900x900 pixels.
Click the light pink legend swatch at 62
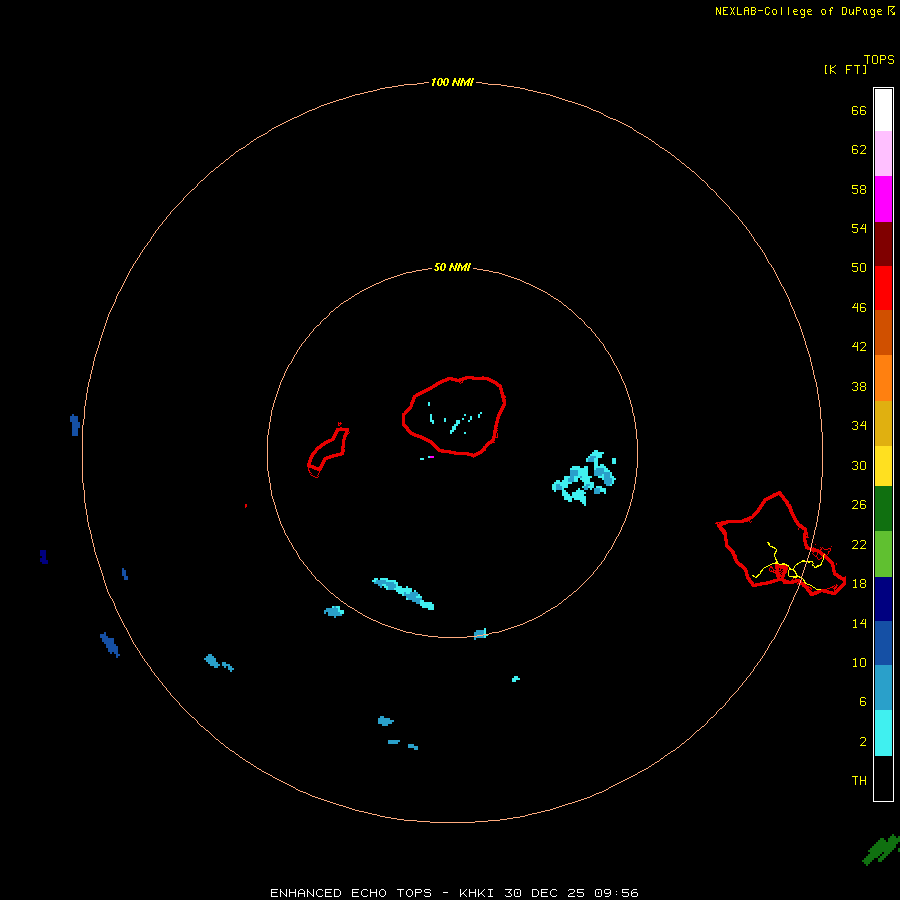[883, 153]
